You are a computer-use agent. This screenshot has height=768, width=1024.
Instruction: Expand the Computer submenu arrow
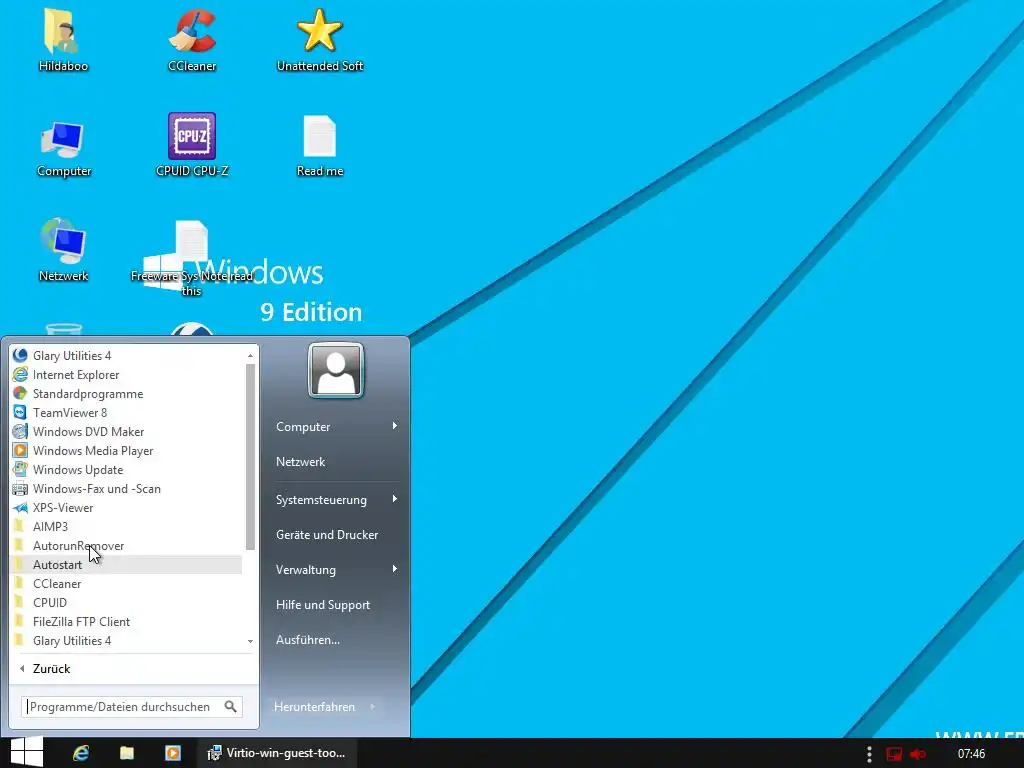[x=394, y=426]
